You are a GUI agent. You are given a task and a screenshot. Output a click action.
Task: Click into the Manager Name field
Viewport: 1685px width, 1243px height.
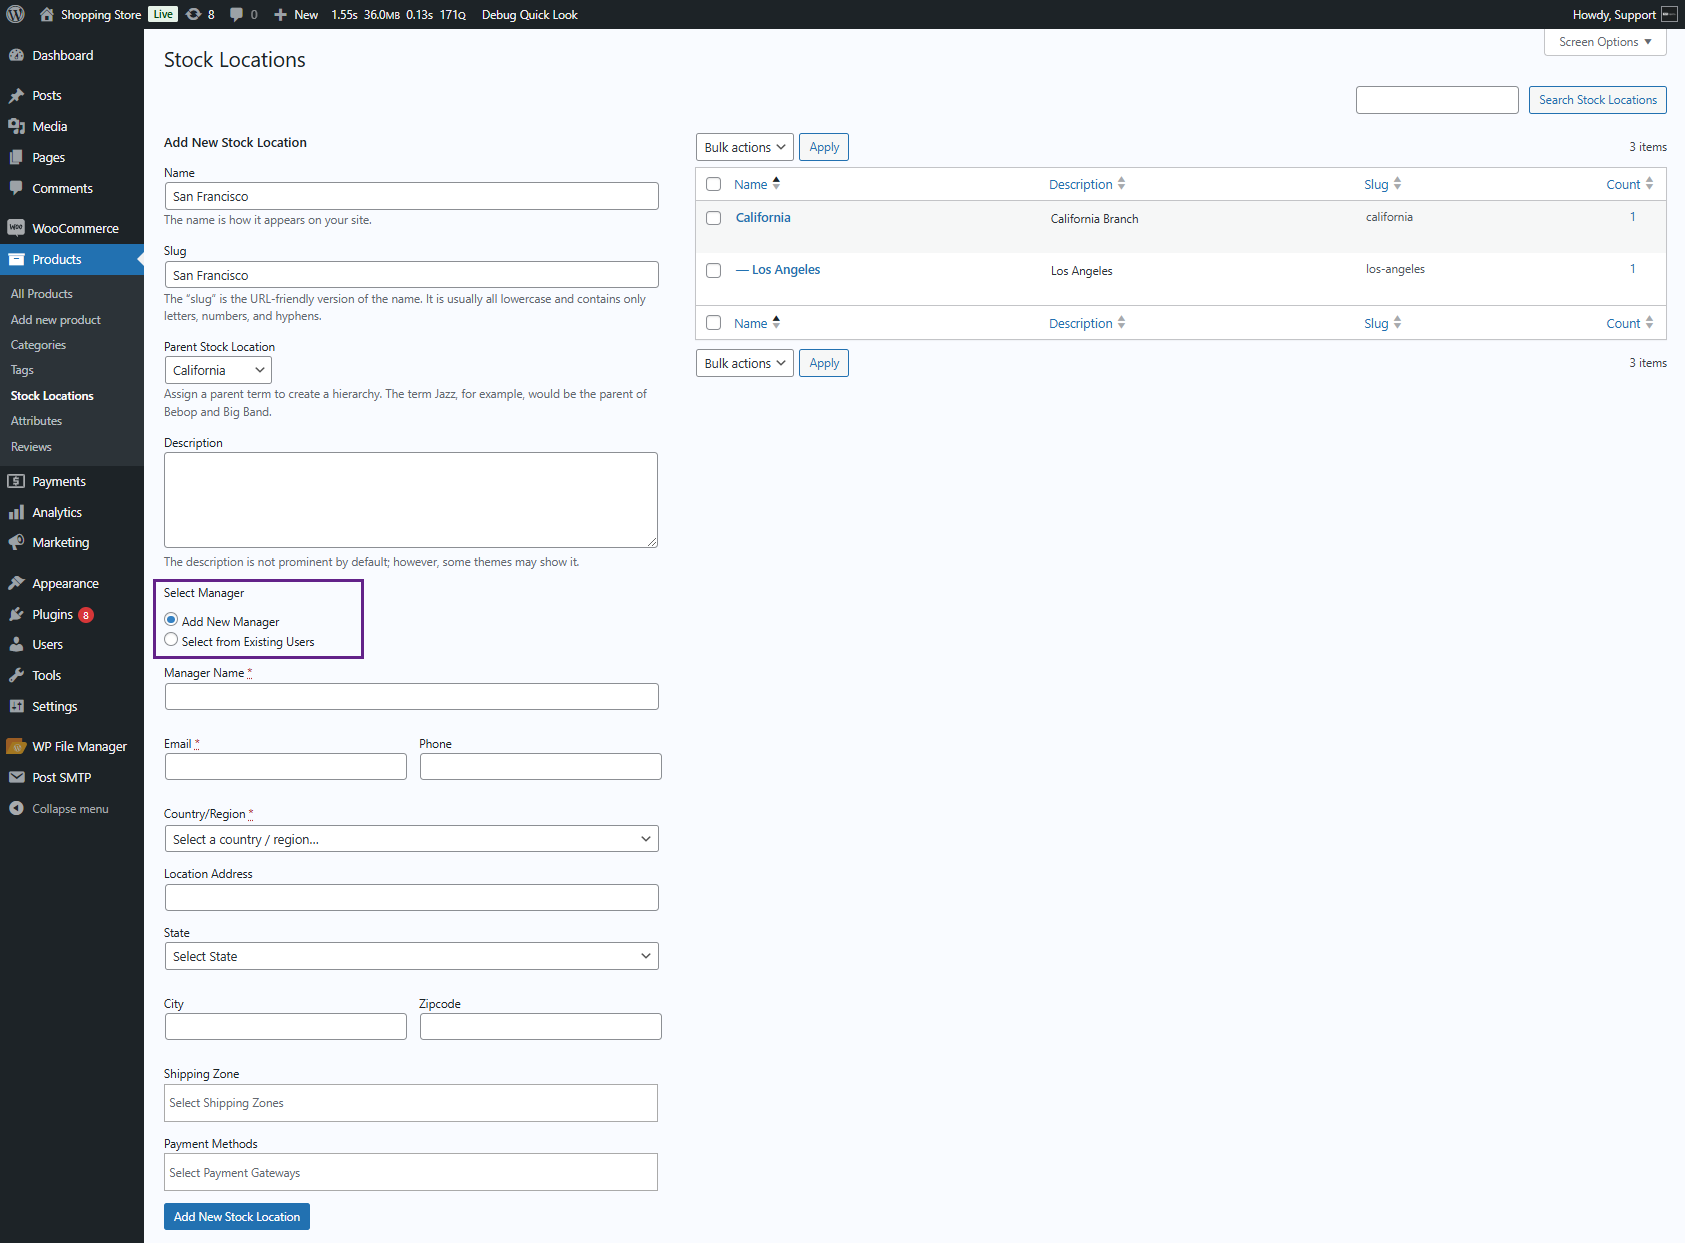411,697
